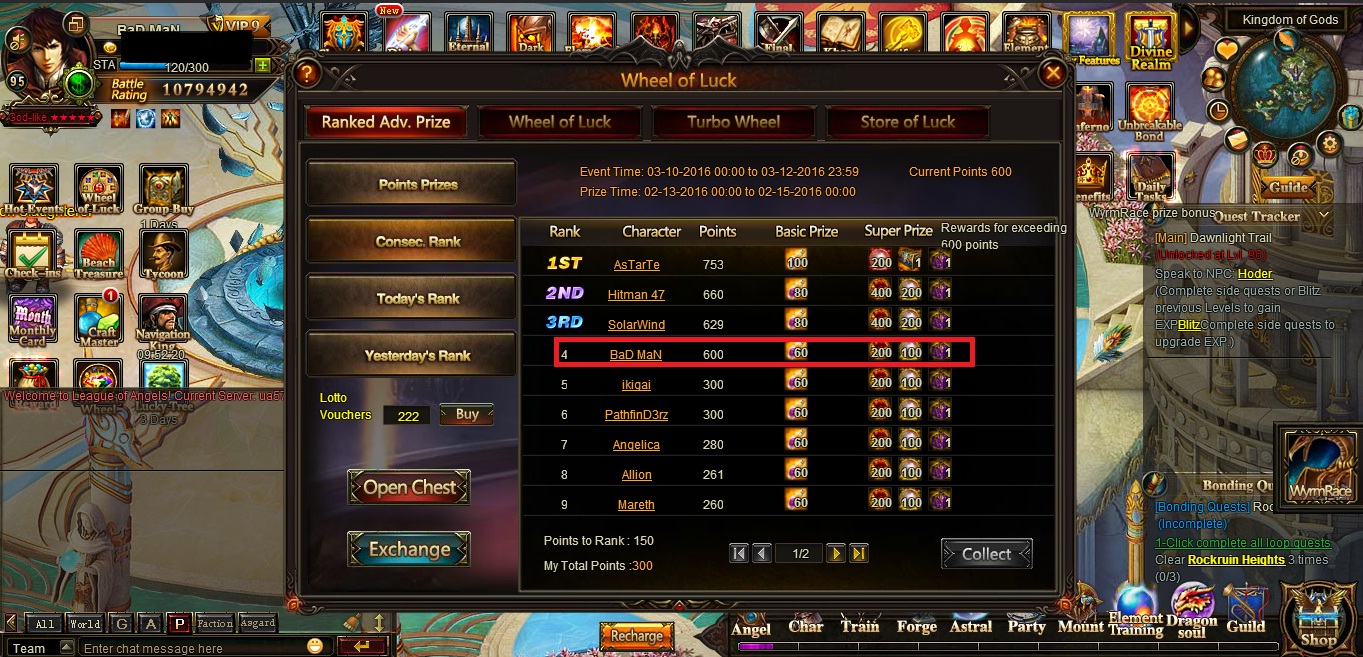Toggle the Faction chat channel
This screenshot has width=1363, height=657.
tap(215, 624)
